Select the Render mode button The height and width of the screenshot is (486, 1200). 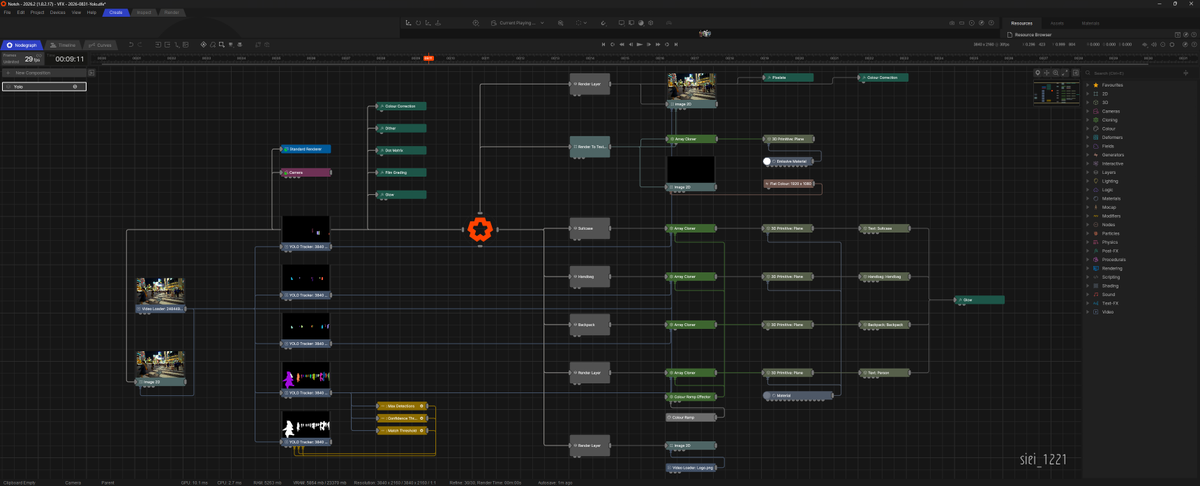point(172,12)
